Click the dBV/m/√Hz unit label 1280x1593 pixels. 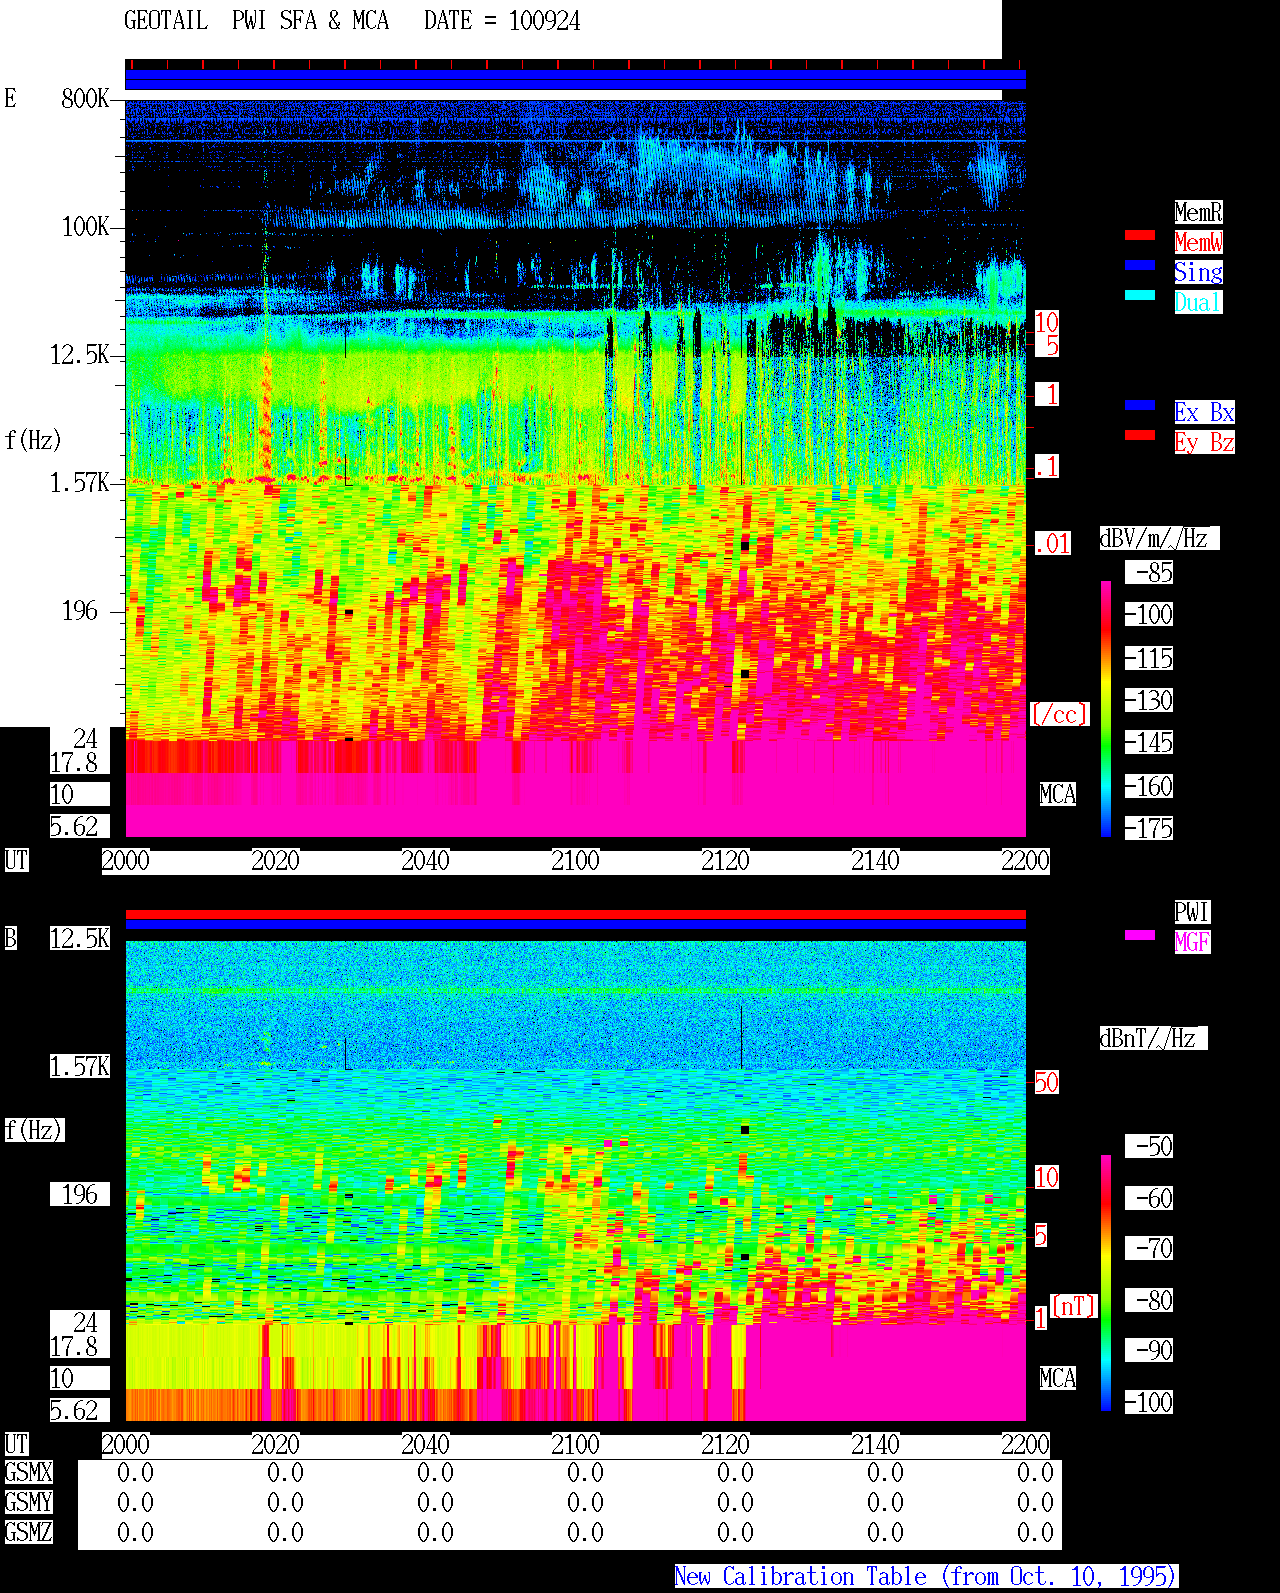click(x=1159, y=538)
